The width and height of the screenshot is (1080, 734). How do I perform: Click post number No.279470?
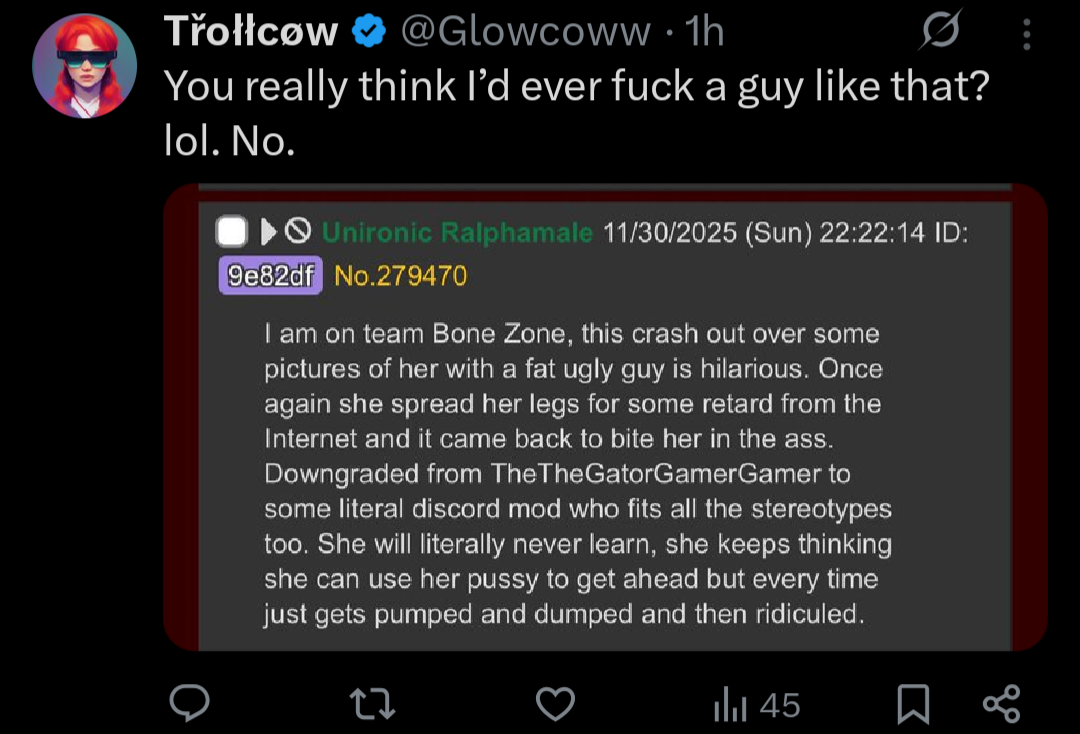400,275
